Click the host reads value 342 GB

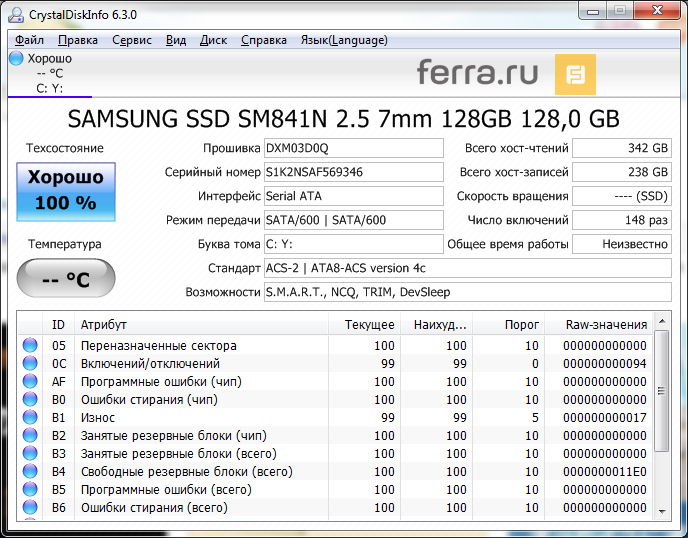(622, 148)
